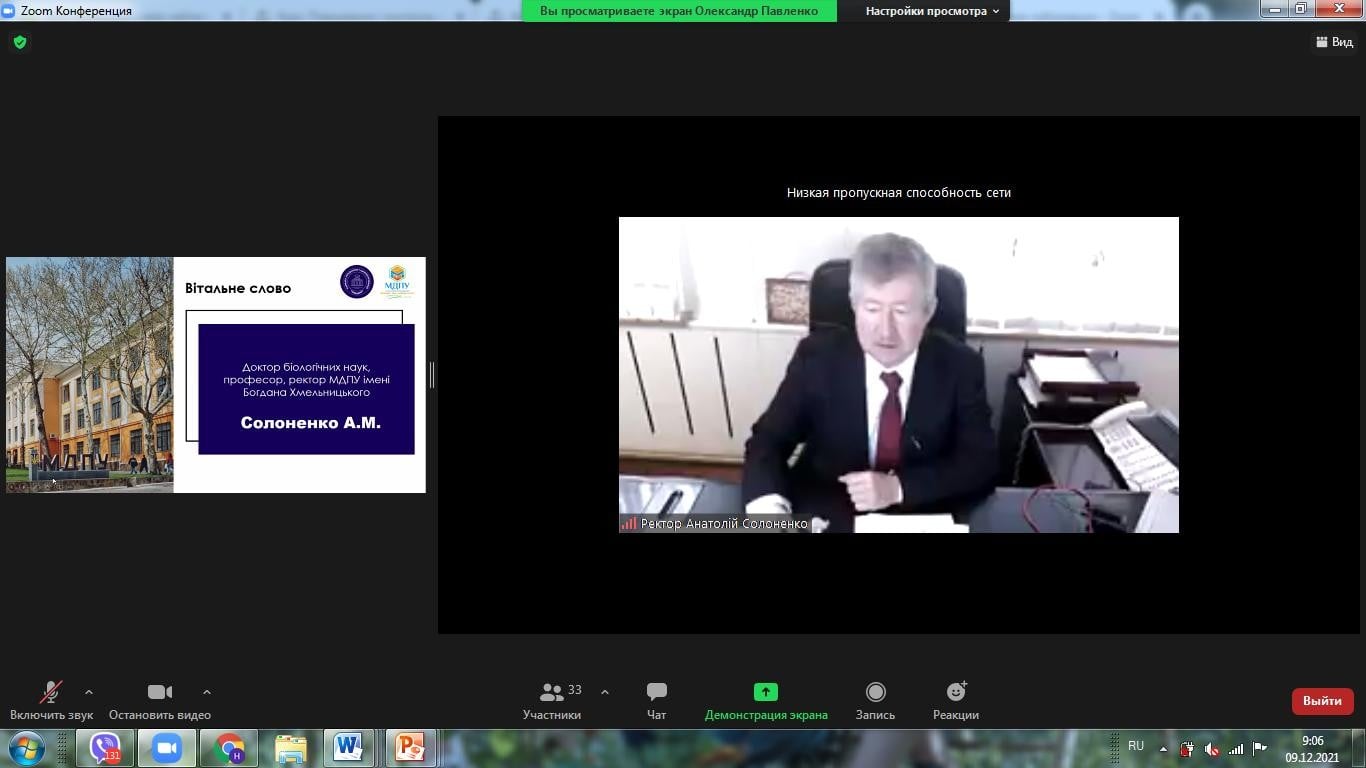Click the Record button icon
The width and height of the screenshot is (1366, 768).
point(875,692)
